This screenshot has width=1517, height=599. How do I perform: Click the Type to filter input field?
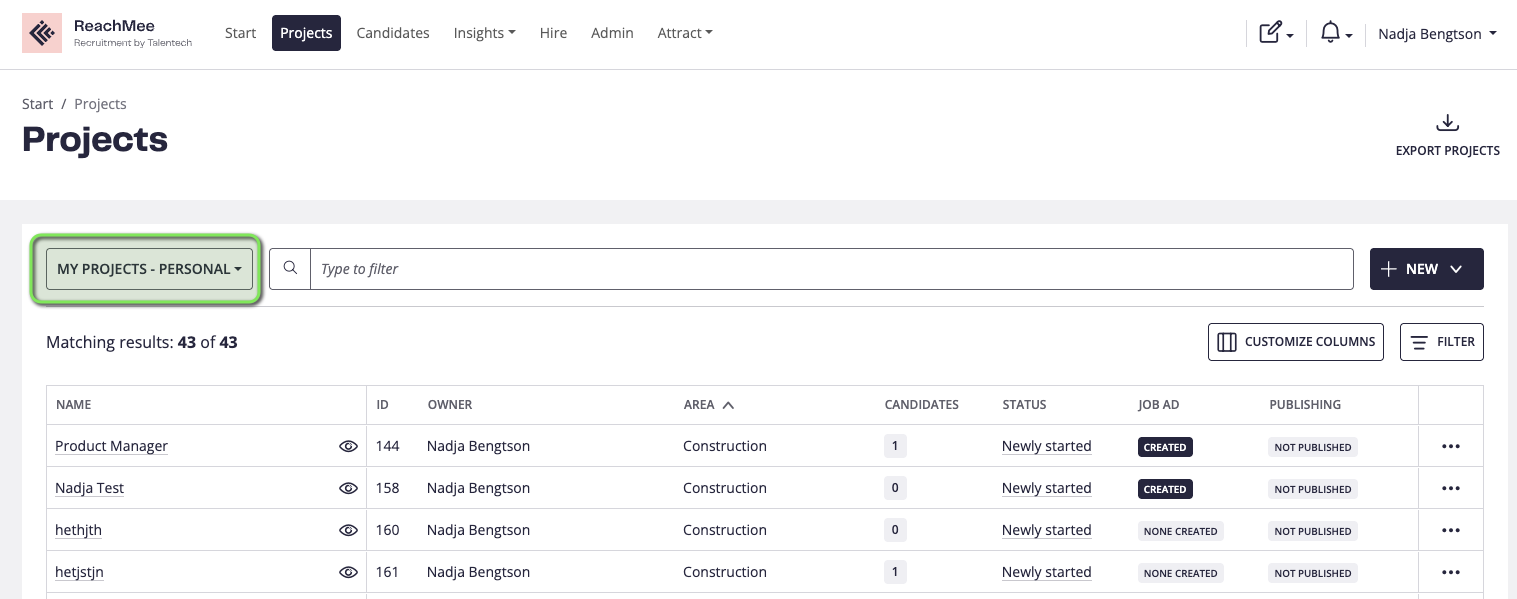coord(830,269)
